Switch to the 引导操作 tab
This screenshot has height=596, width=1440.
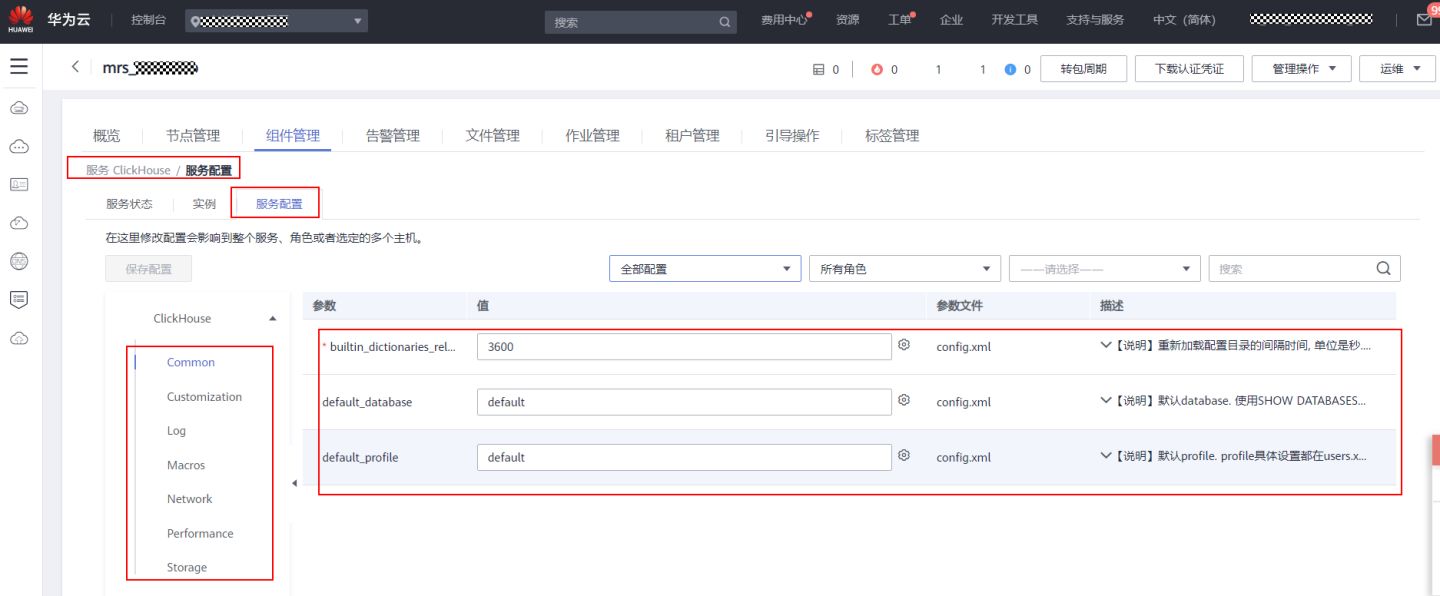pos(792,135)
